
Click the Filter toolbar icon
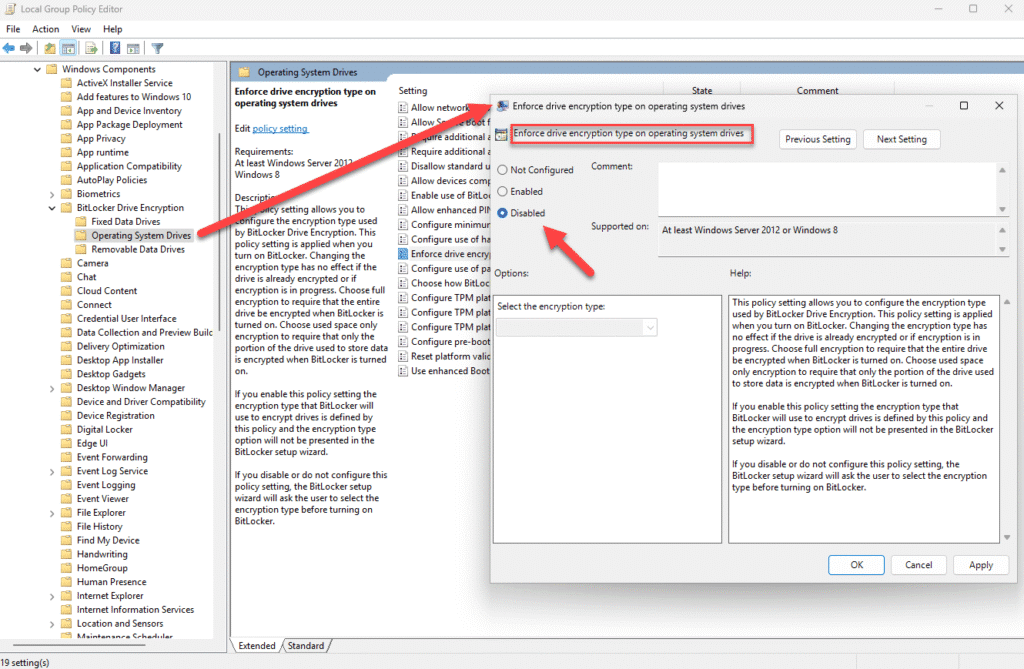click(157, 48)
